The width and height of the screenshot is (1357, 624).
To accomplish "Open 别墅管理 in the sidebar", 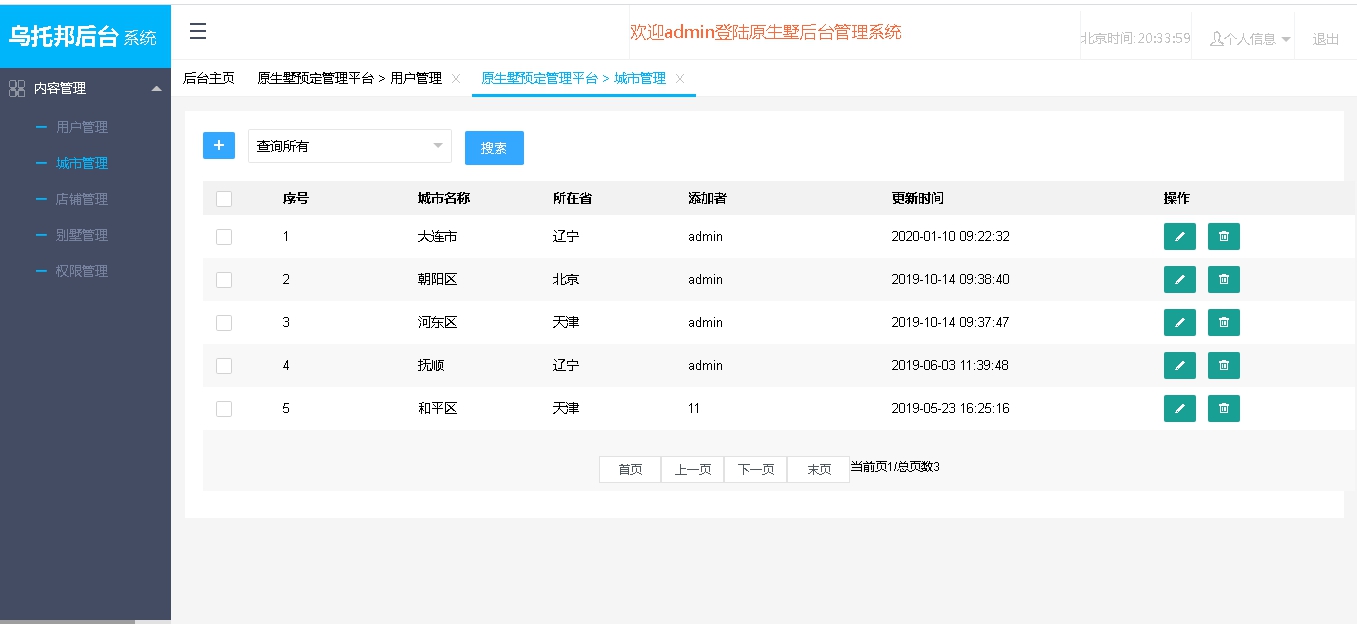I will click(82, 235).
